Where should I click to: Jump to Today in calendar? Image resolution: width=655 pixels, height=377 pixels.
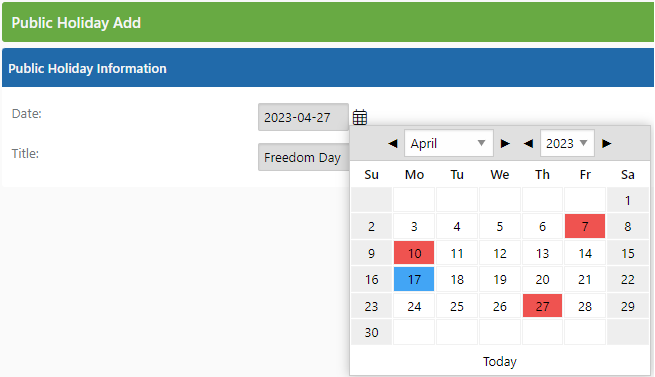click(x=500, y=362)
